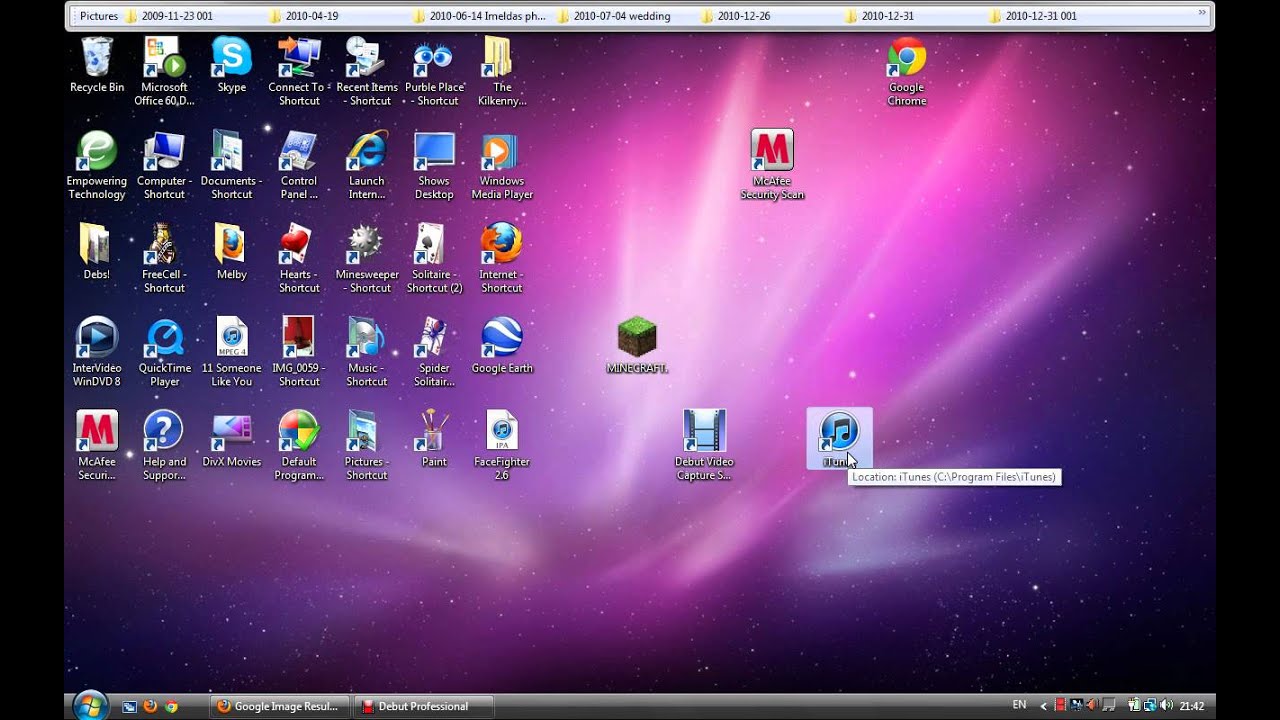Launch Microsoft Office 60 Day shortcut
1280x720 pixels.
[x=164, y=72]
